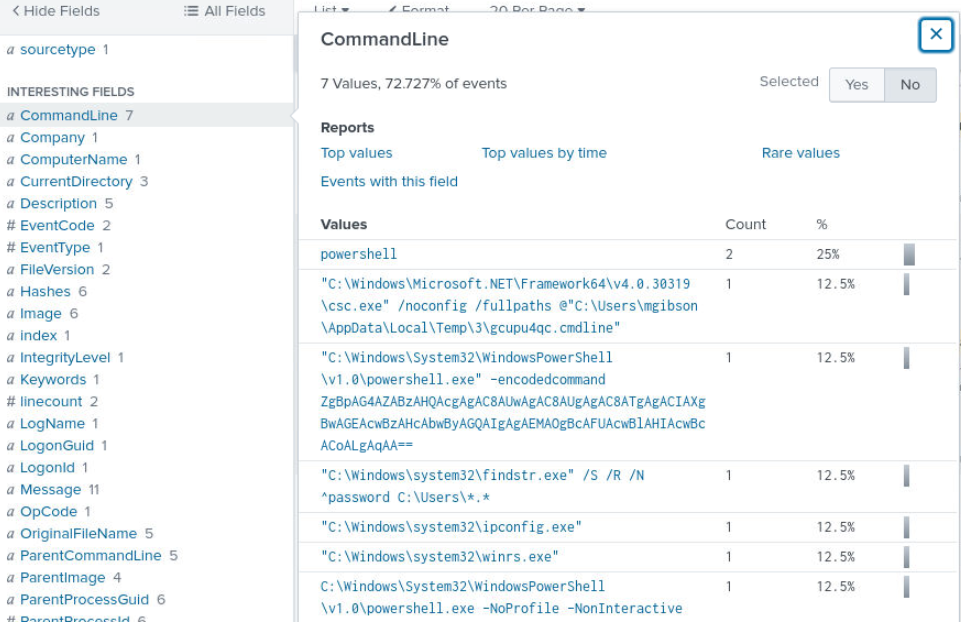Open the List view dropdown
The height and width of the screenshot is (622, 961).
(331, 9)
